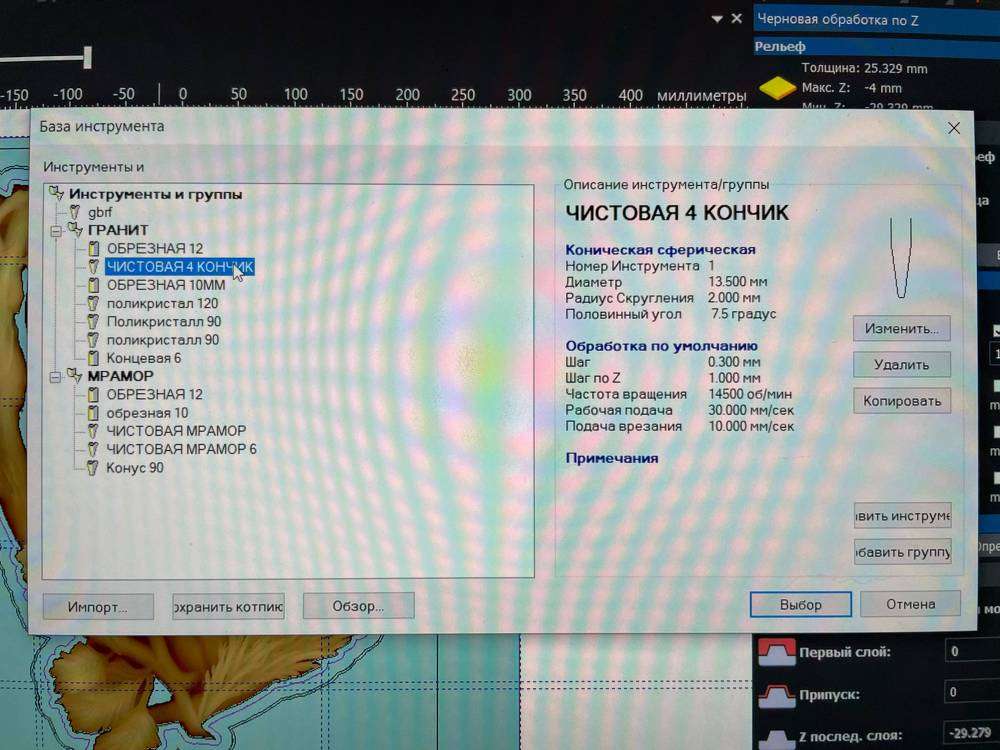Viewport: 1000px width, 750px height.
Task: Select the ЧИСТОВАЯ 4 КОНЧИК tool entry
Action: pos(180,266)
